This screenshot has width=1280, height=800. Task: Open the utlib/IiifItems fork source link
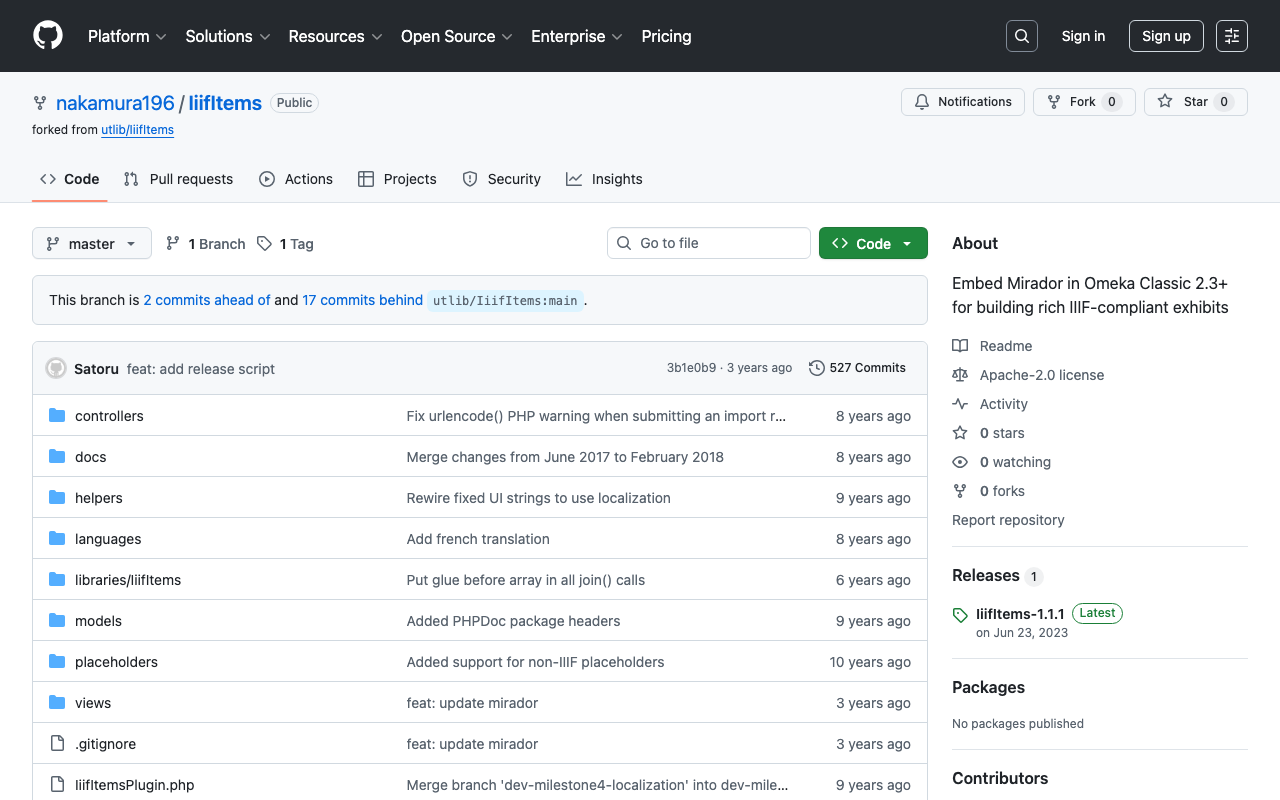[137, 130]
